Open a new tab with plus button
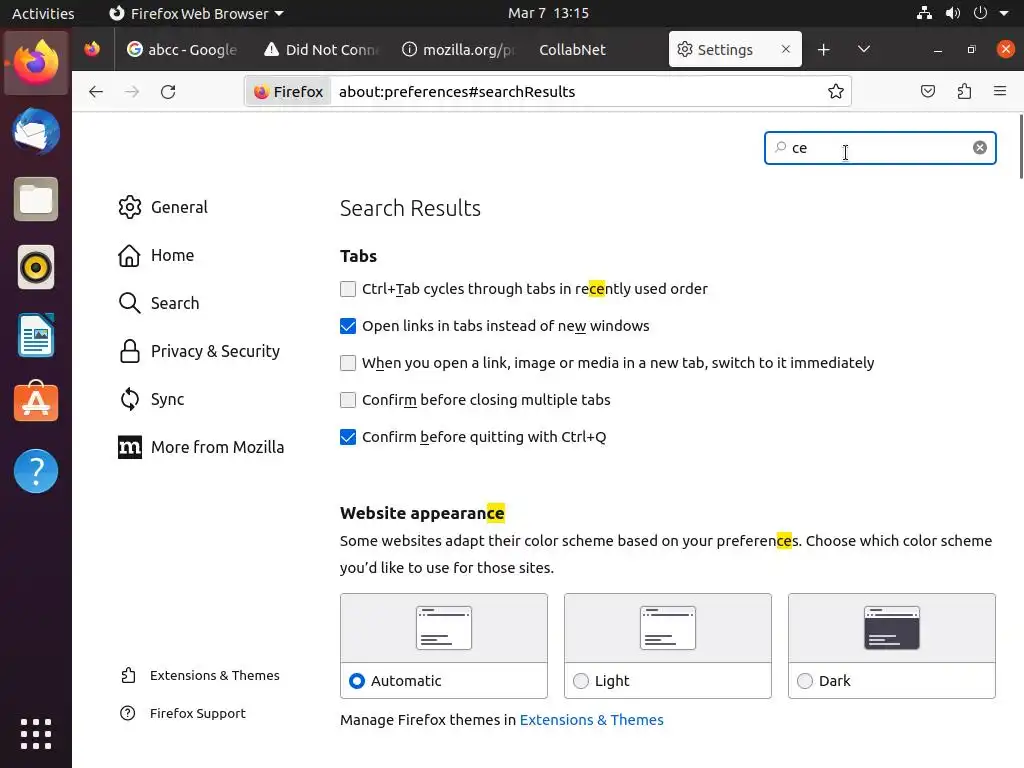This screenshot has height=768, width=1024. (x=823, y=50)
